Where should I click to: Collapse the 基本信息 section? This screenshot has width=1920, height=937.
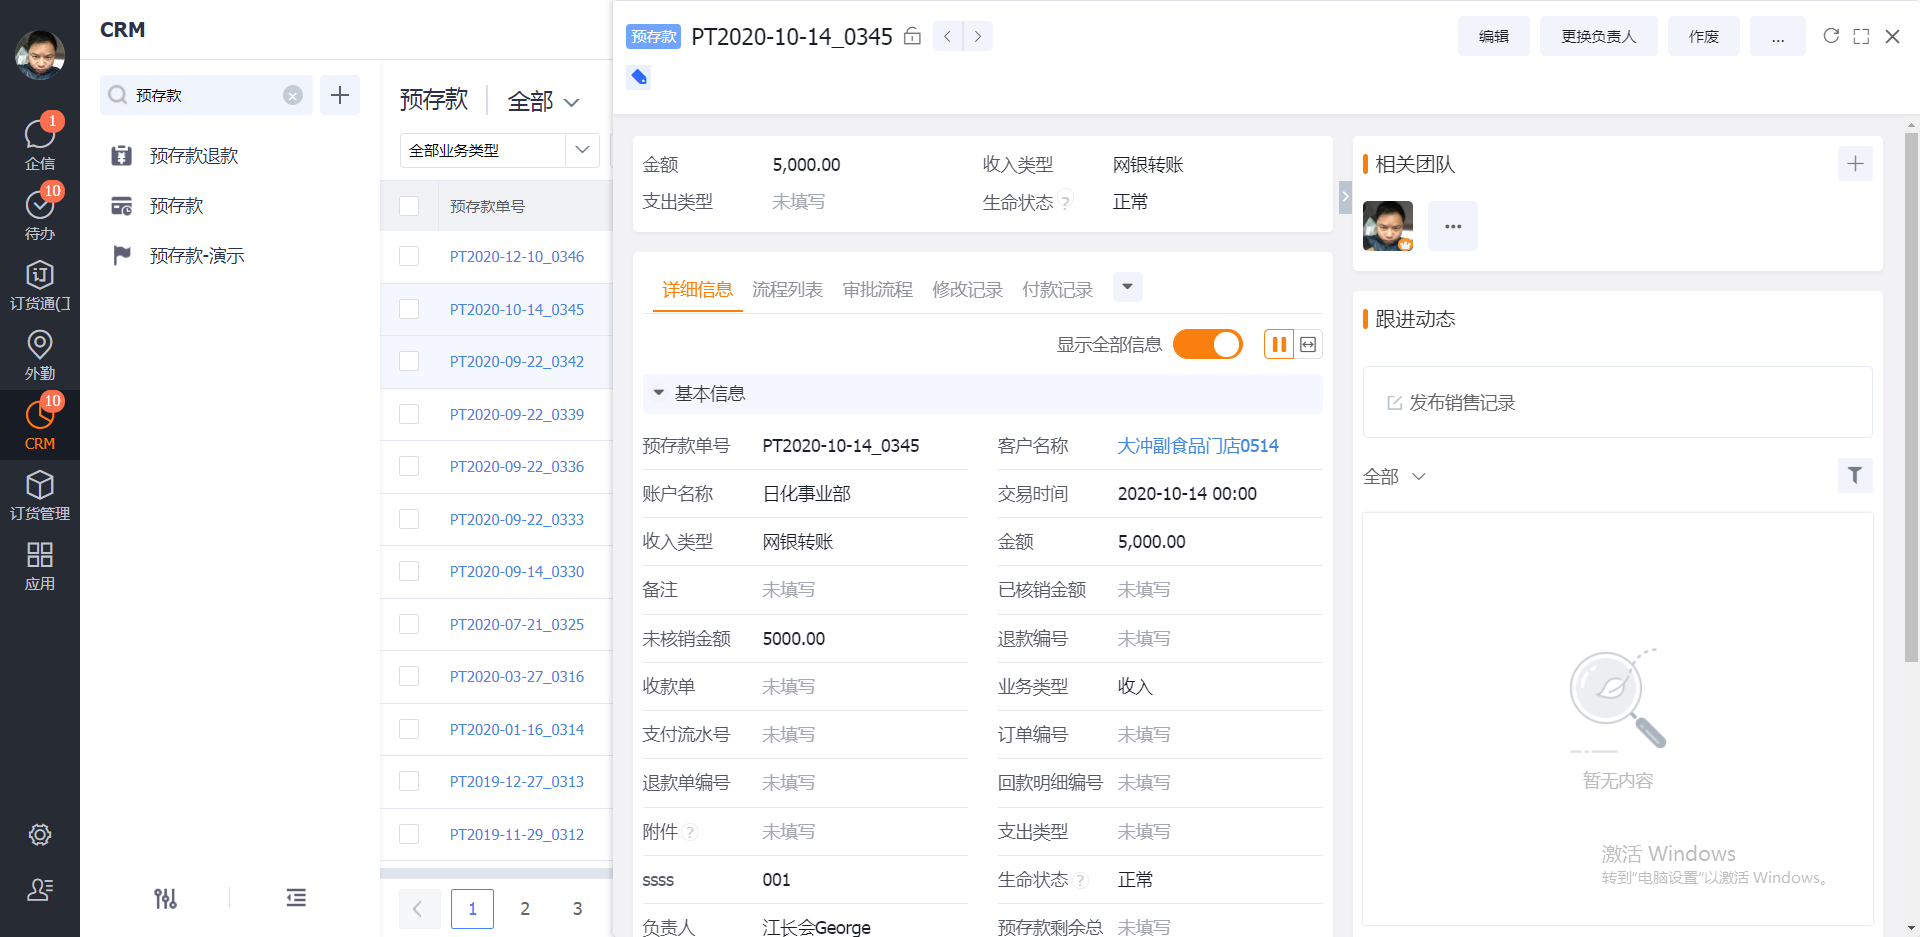pyautogui.click(x=659, y=393)
